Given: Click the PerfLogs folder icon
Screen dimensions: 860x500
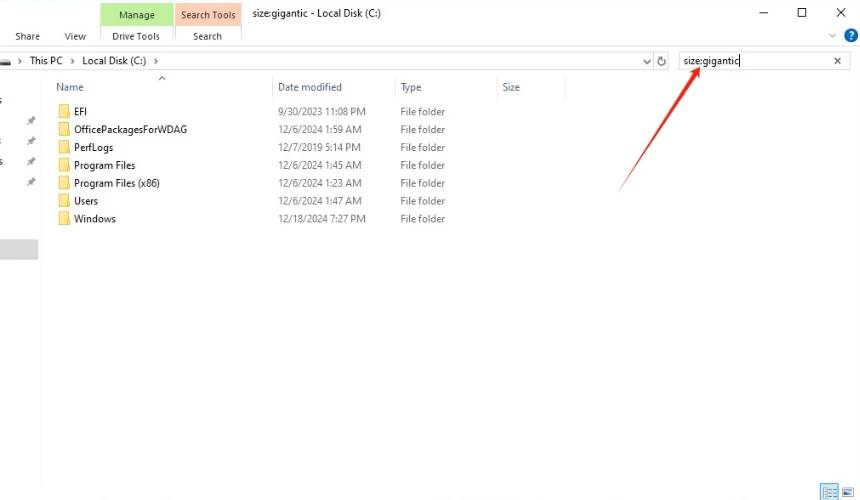Looking at the screenshot, I should 64,147.
